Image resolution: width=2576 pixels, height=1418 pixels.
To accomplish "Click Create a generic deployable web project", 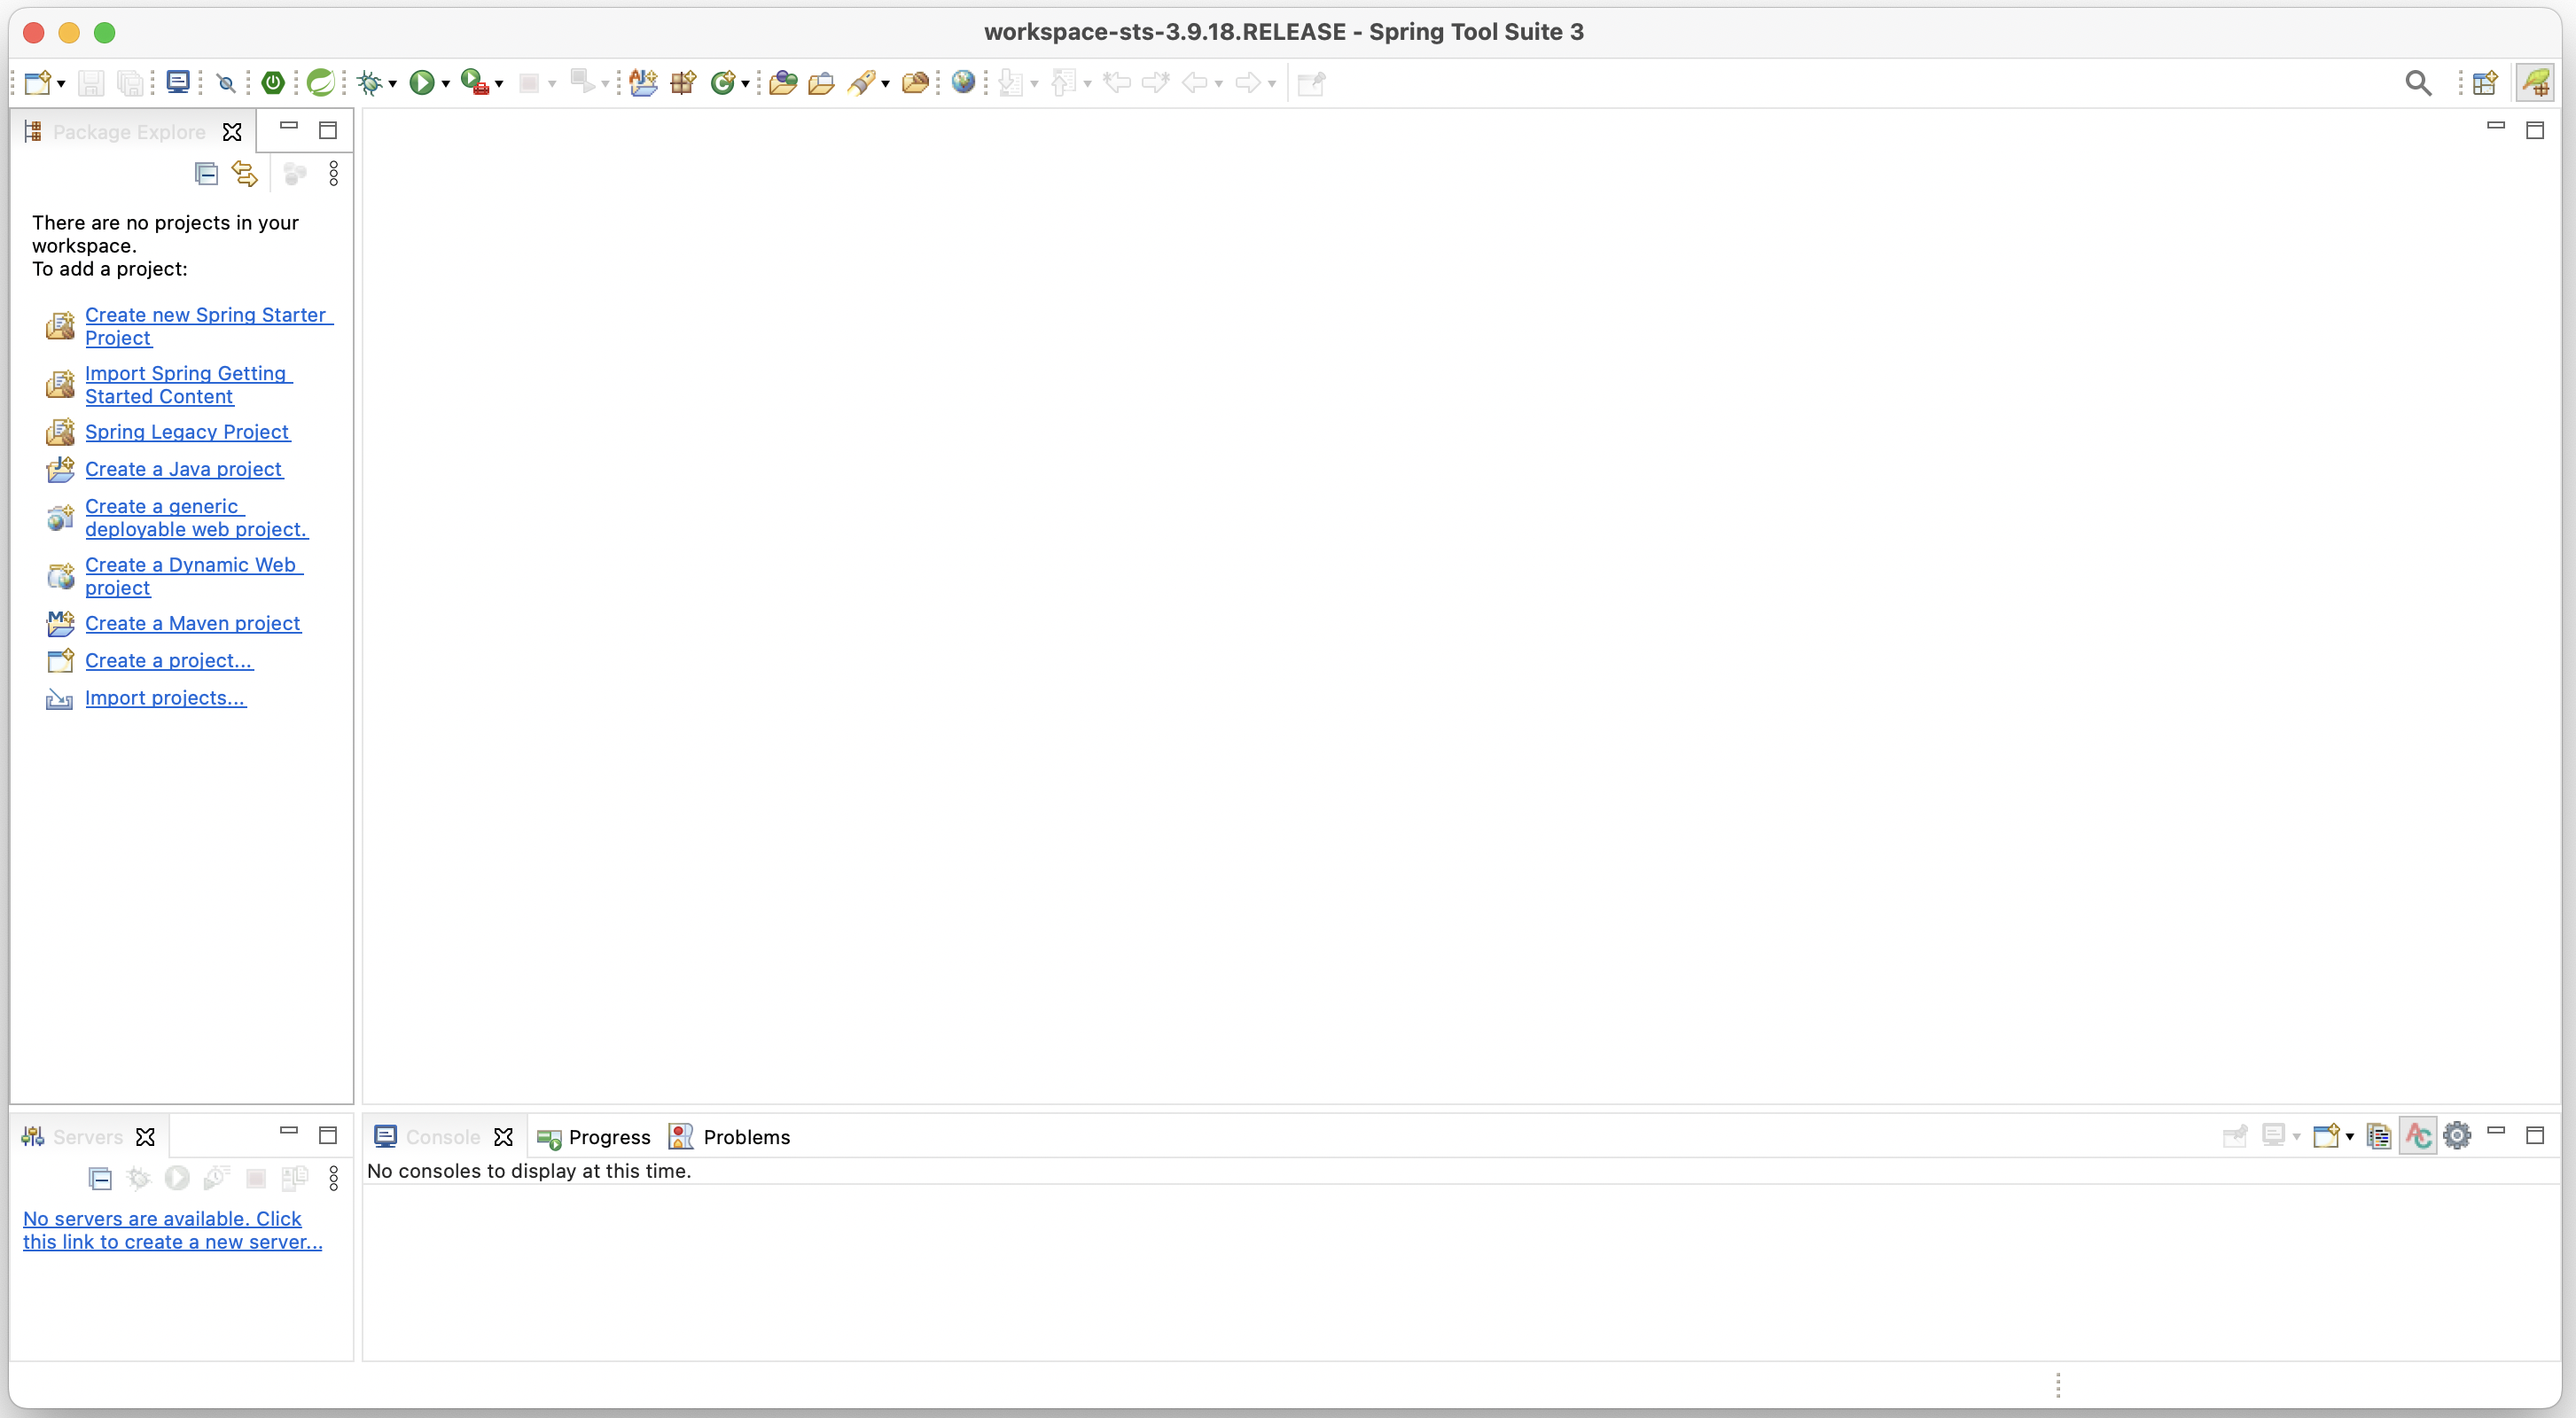I will [x=196, y=518].
